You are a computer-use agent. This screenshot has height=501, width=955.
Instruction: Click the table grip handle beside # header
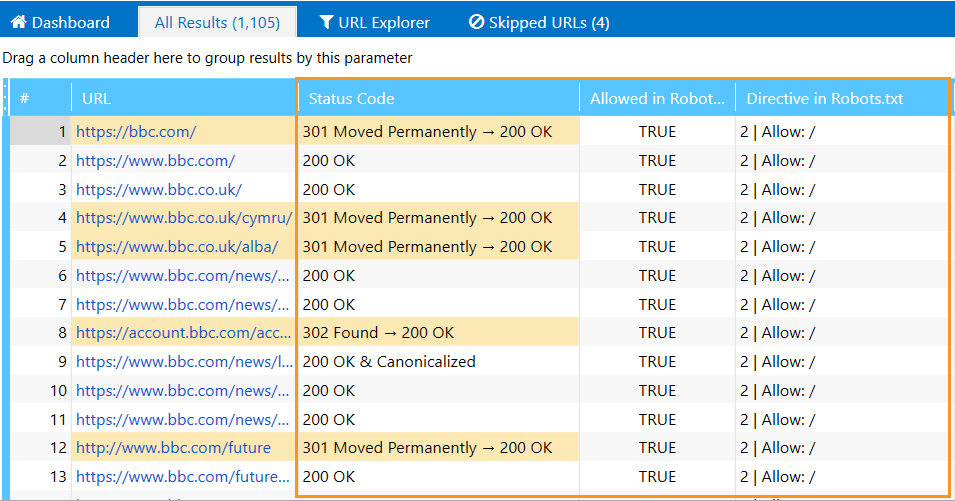pyautogui.click(x=5, y=98)
